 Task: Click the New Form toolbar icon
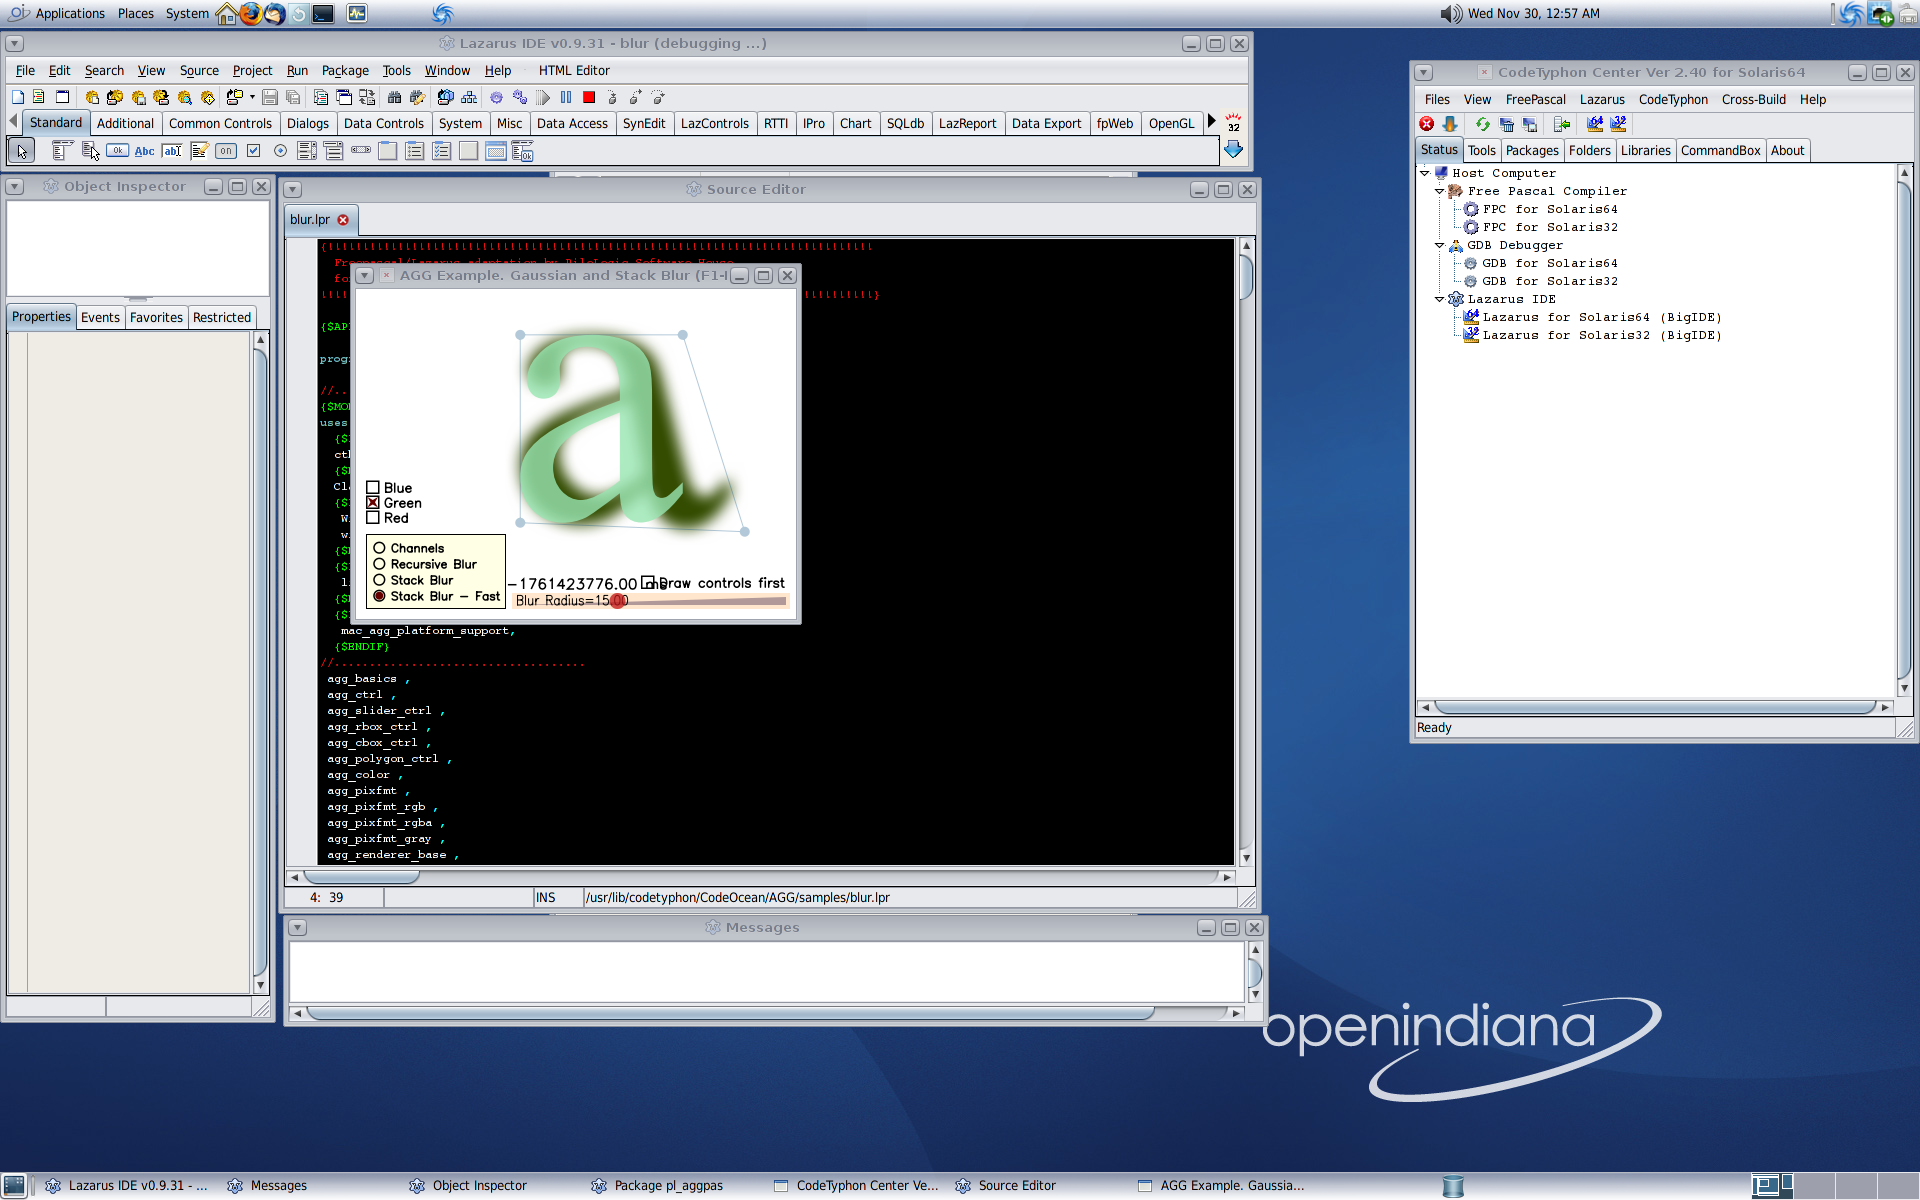62,97
